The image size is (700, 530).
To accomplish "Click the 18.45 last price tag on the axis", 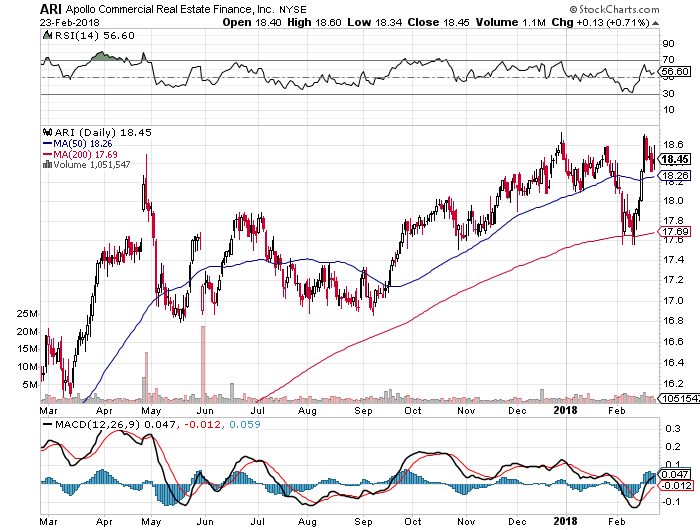I will (x=675, y=159).
